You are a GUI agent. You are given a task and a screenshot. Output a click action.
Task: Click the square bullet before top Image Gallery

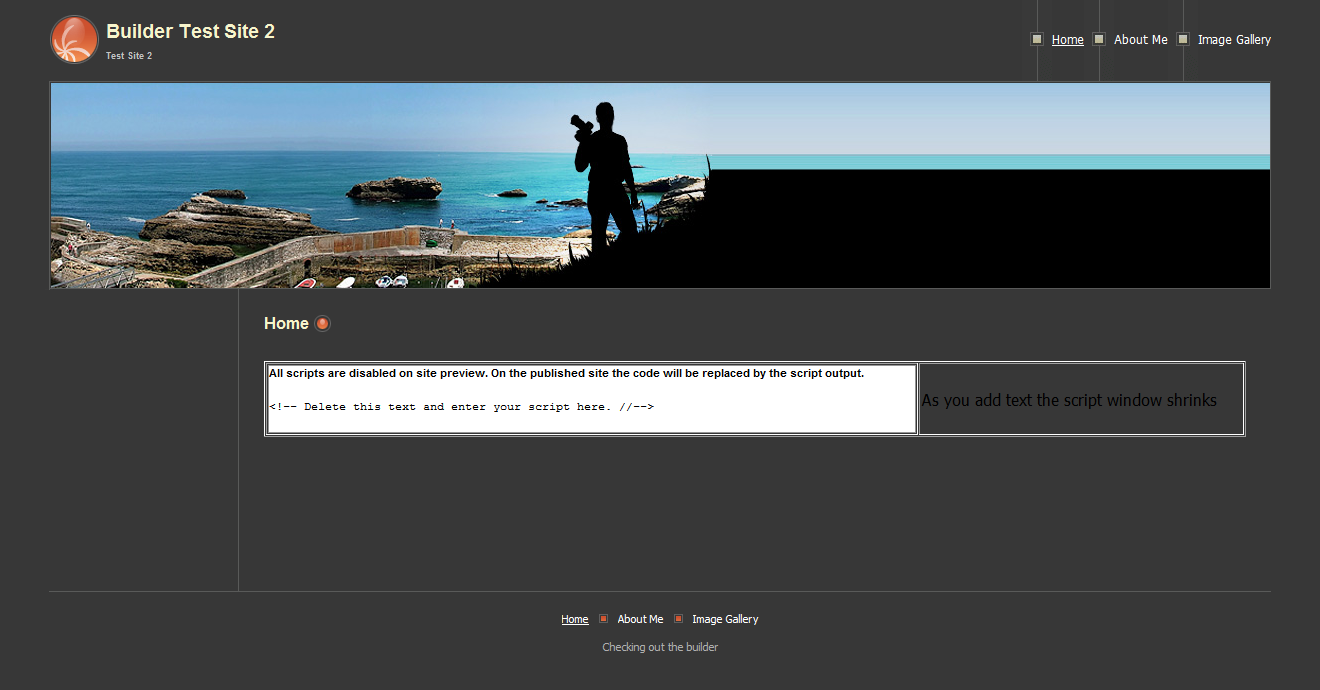click(1183, 39)
